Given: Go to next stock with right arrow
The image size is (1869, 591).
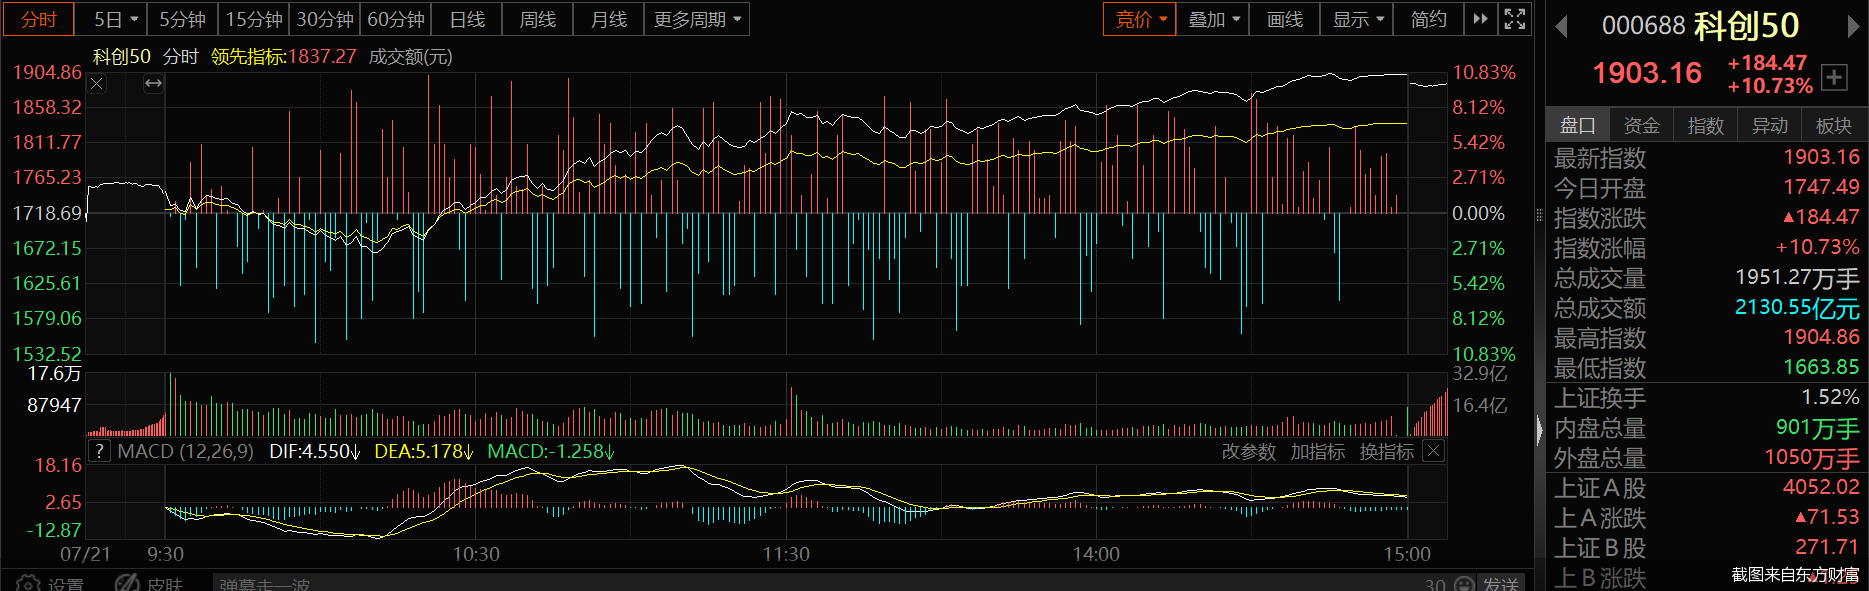Looking at the screenshot, I should (1852, 27).
